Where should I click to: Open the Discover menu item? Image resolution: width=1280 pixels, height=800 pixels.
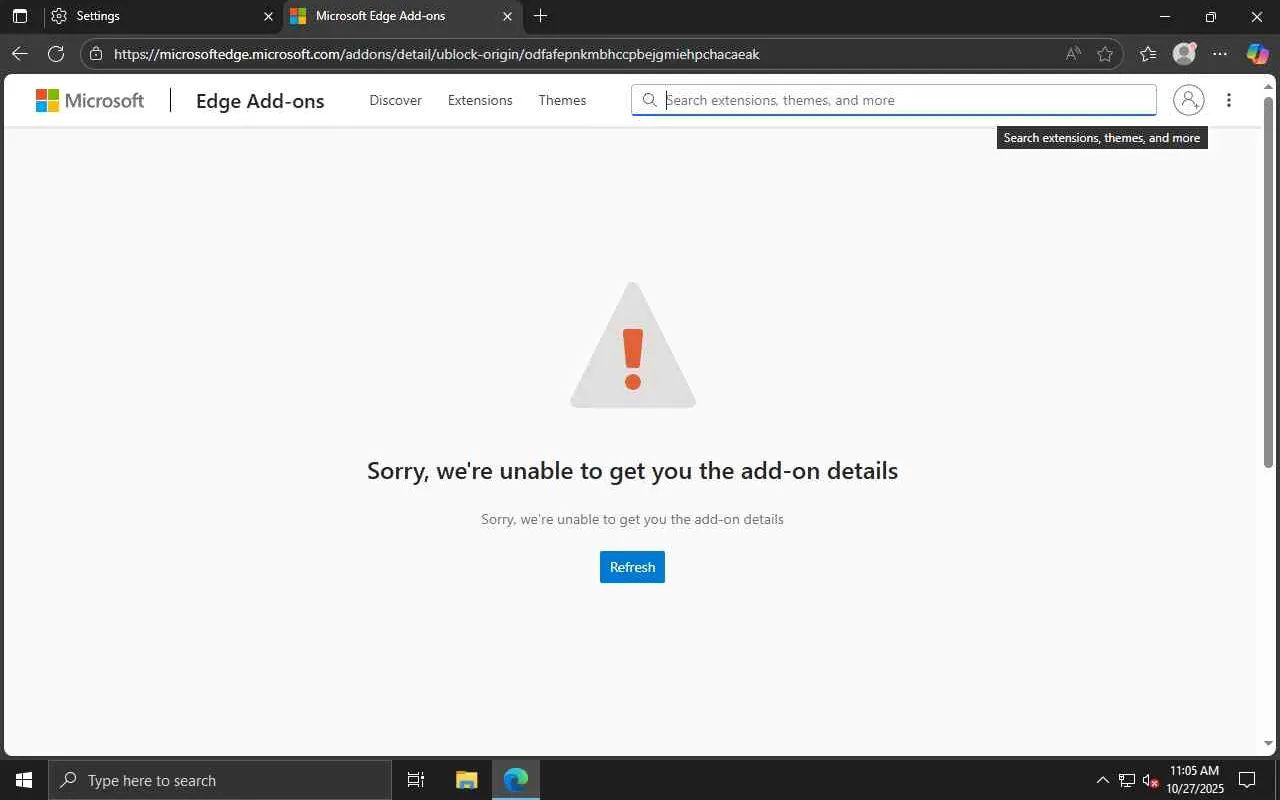[x=395, y=100]
